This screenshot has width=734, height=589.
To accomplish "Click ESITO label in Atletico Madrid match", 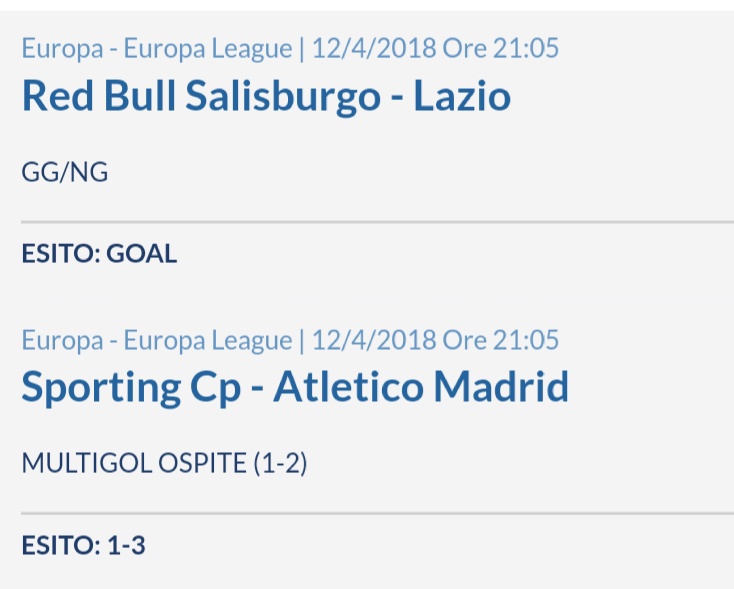I will [61, 545].
